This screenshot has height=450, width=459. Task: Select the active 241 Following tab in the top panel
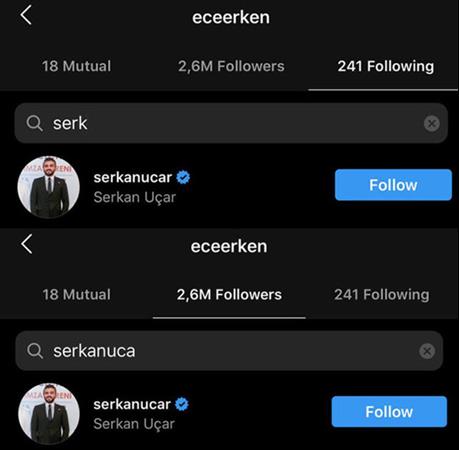click(x=386, y=66)
